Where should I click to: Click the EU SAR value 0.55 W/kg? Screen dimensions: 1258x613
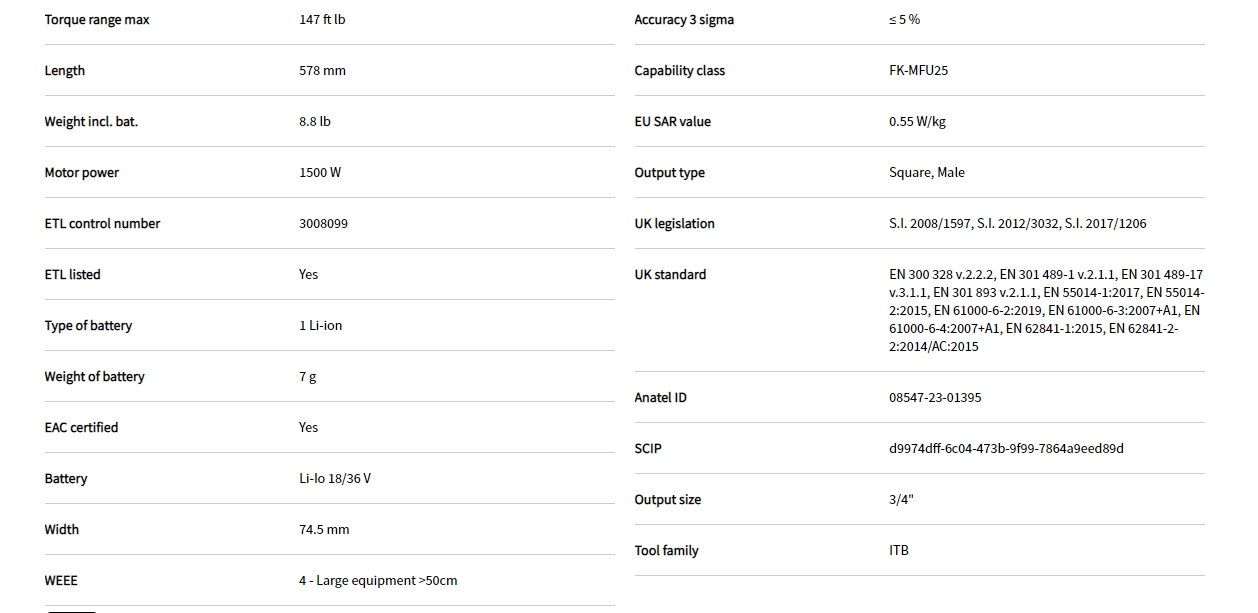(x=917, y=122)
